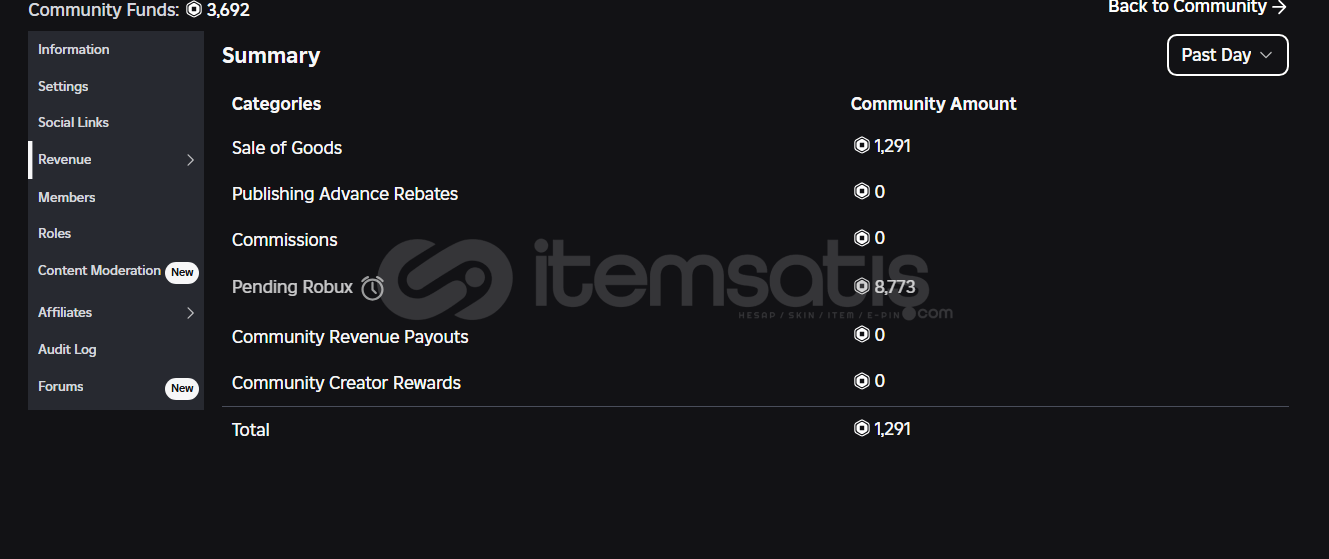Go to the Settings menu item
Image resolution: width=1329 pixels, height=559 pixels.
pos(63,86)
